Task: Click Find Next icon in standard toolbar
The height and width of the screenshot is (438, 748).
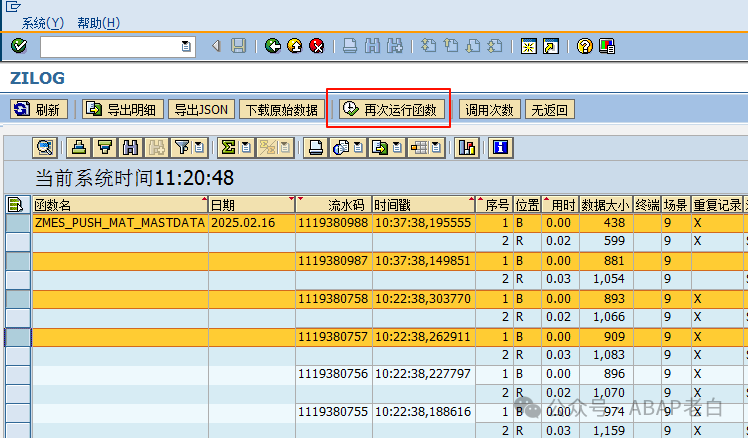Action: click(395, 46)
